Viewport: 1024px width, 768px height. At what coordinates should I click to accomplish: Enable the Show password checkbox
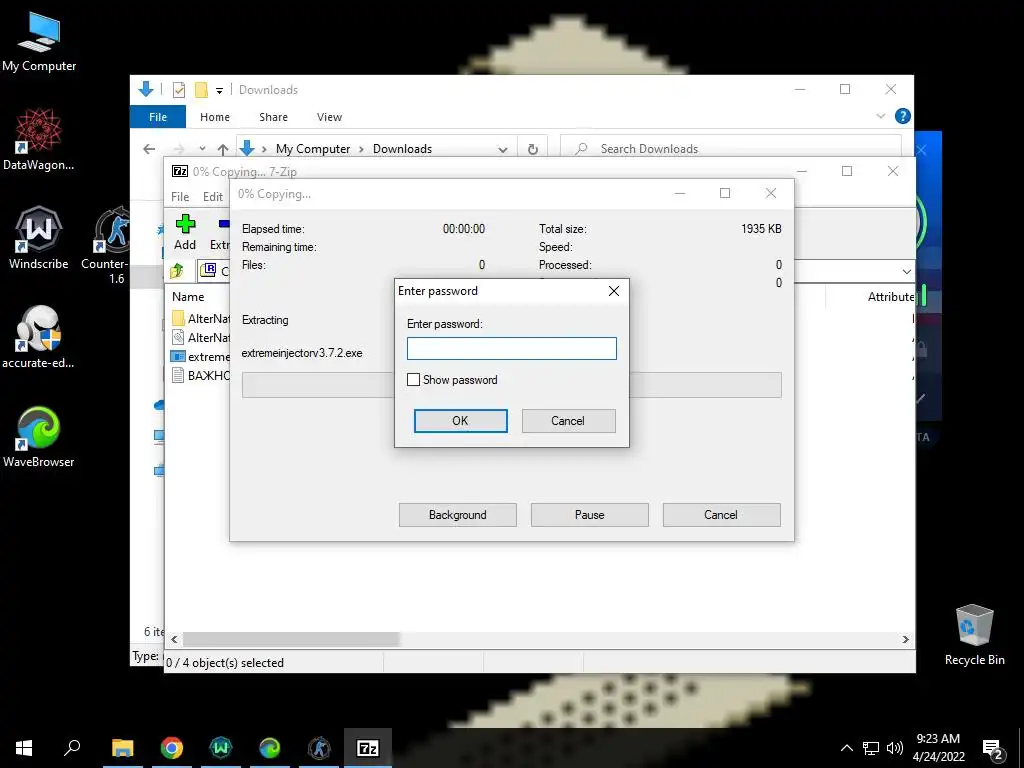point(413,379)
